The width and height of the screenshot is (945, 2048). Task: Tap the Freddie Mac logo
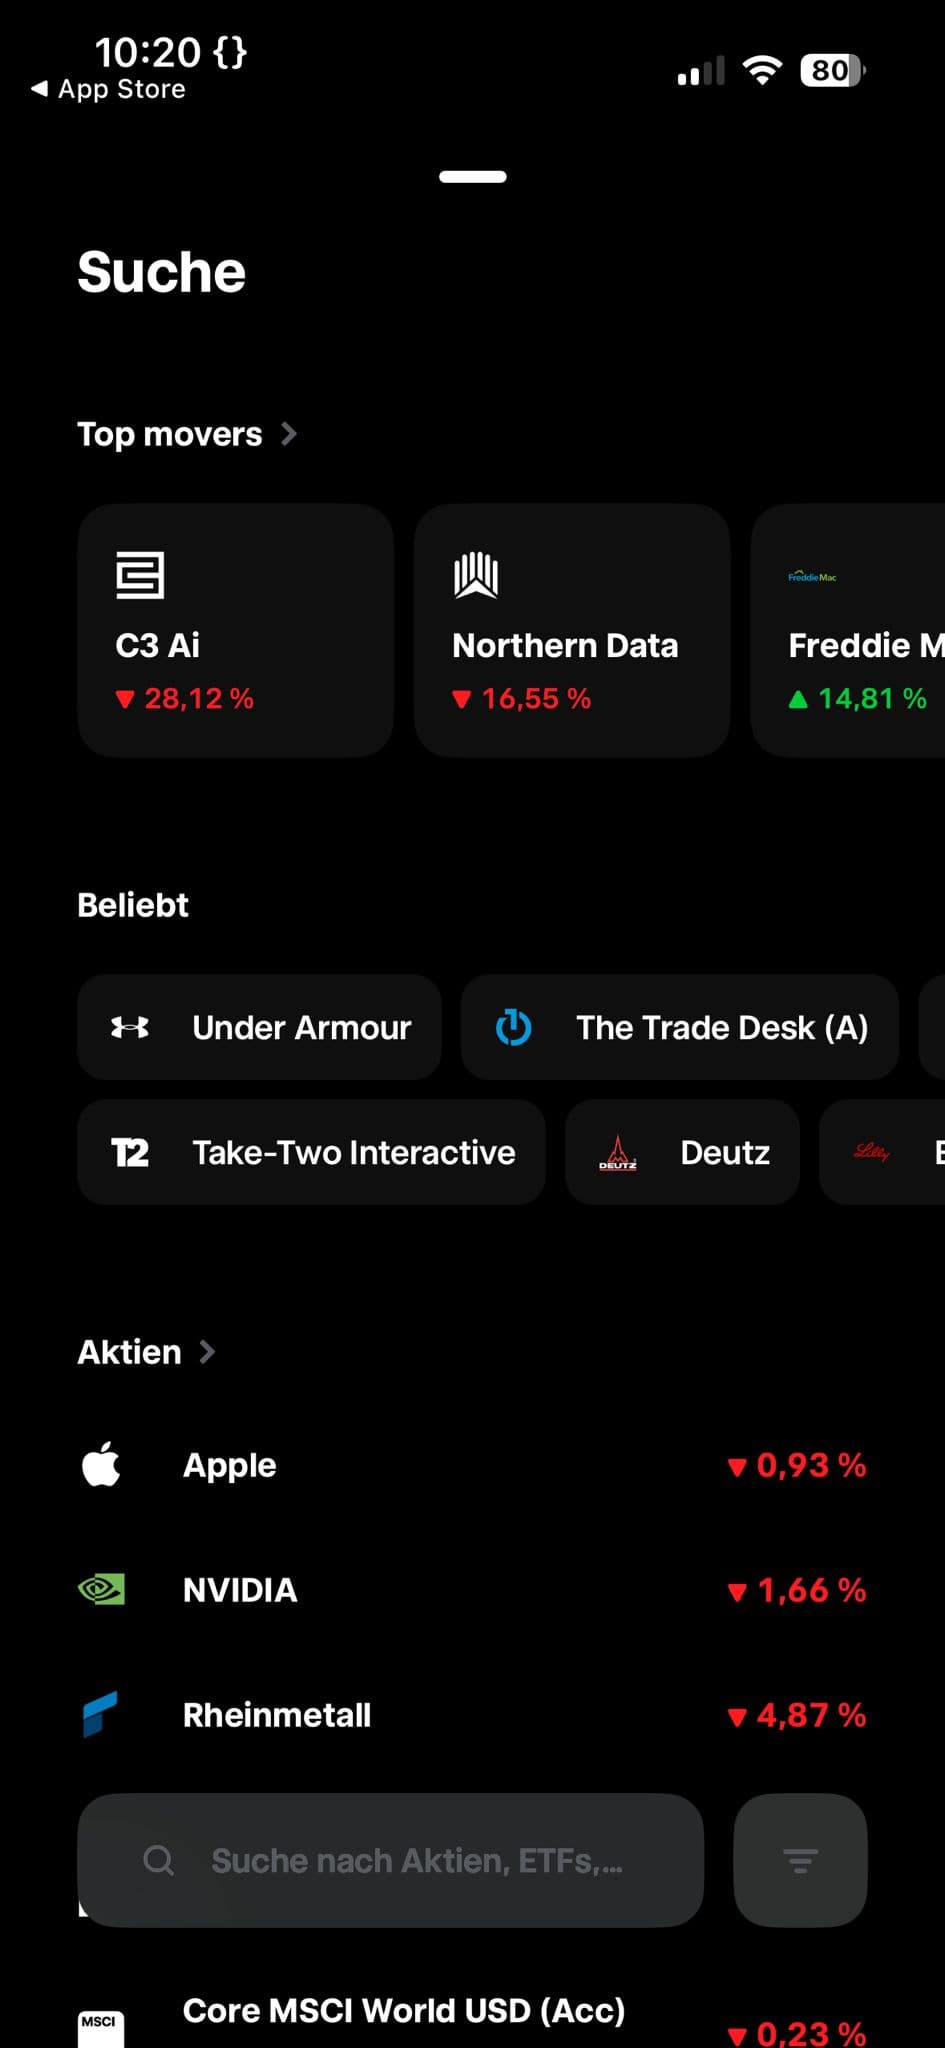812,577
